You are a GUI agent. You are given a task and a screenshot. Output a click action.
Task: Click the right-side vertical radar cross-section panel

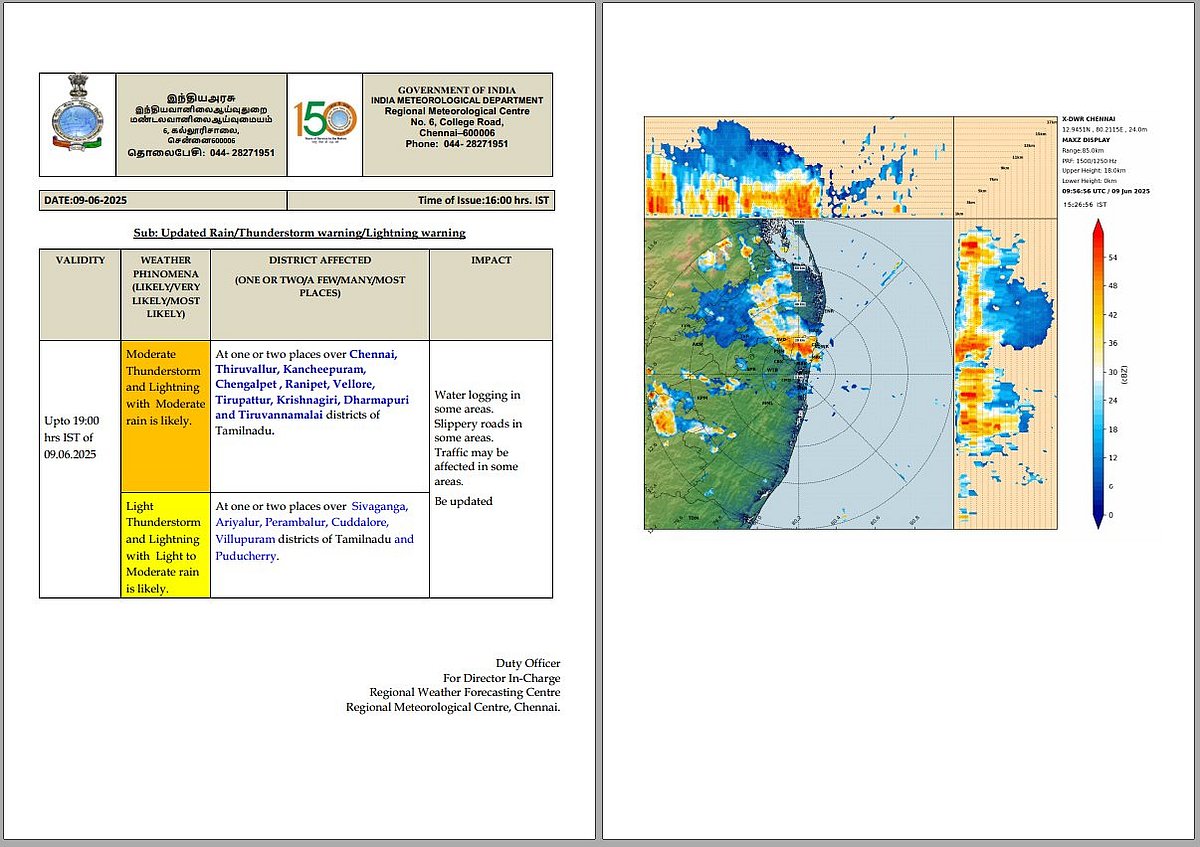(x=1005, y=374)
